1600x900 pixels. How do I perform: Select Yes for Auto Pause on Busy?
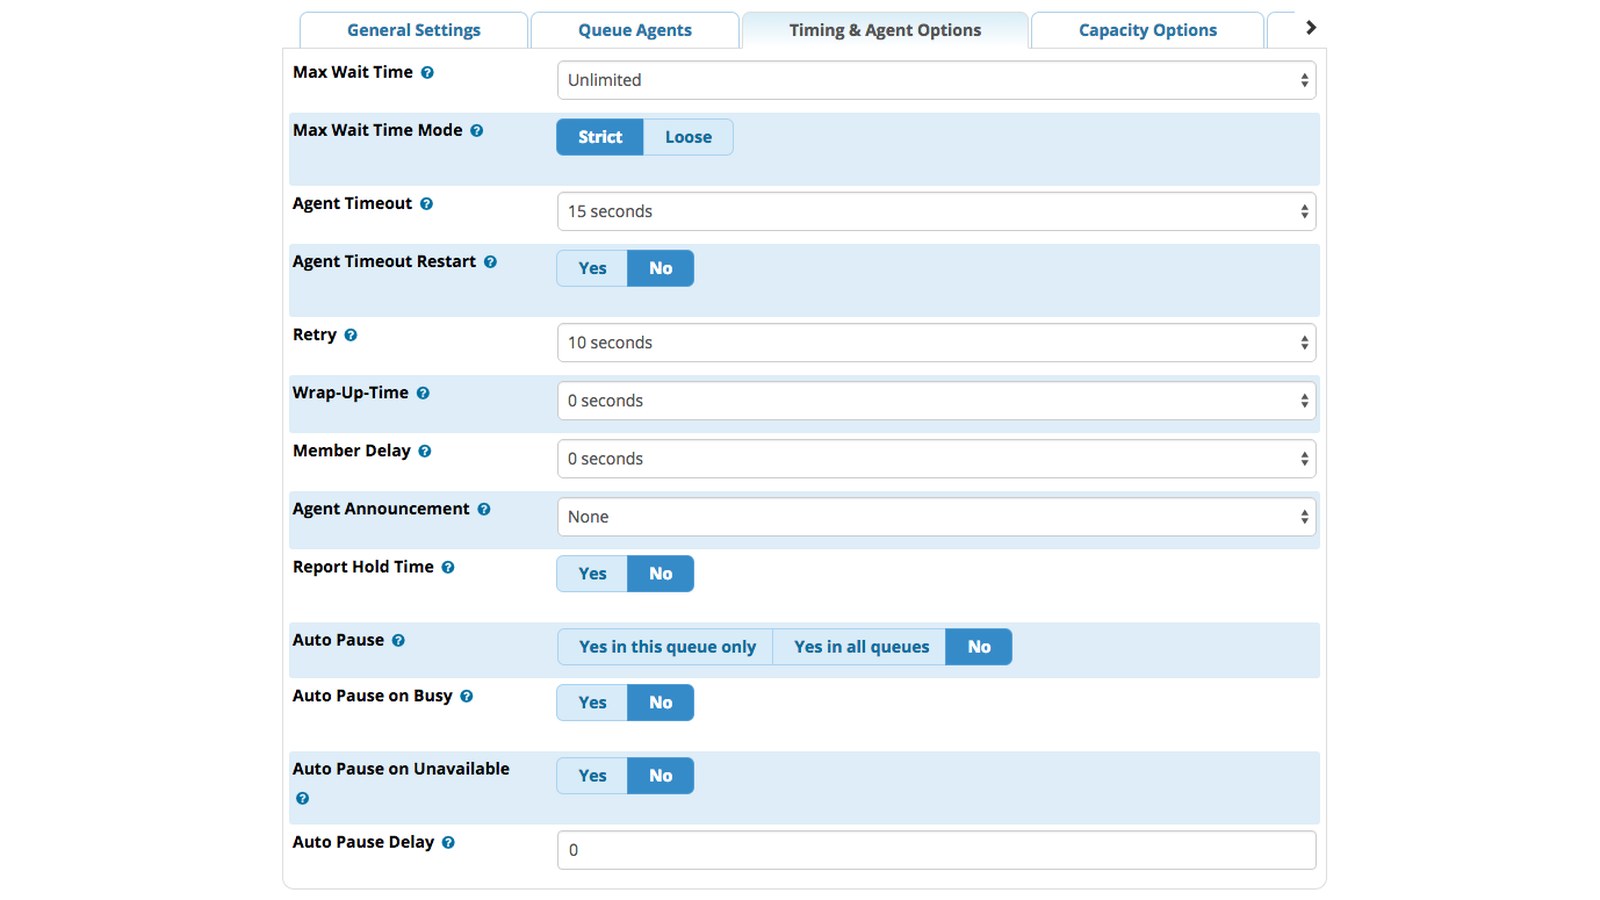click(592, 703)
